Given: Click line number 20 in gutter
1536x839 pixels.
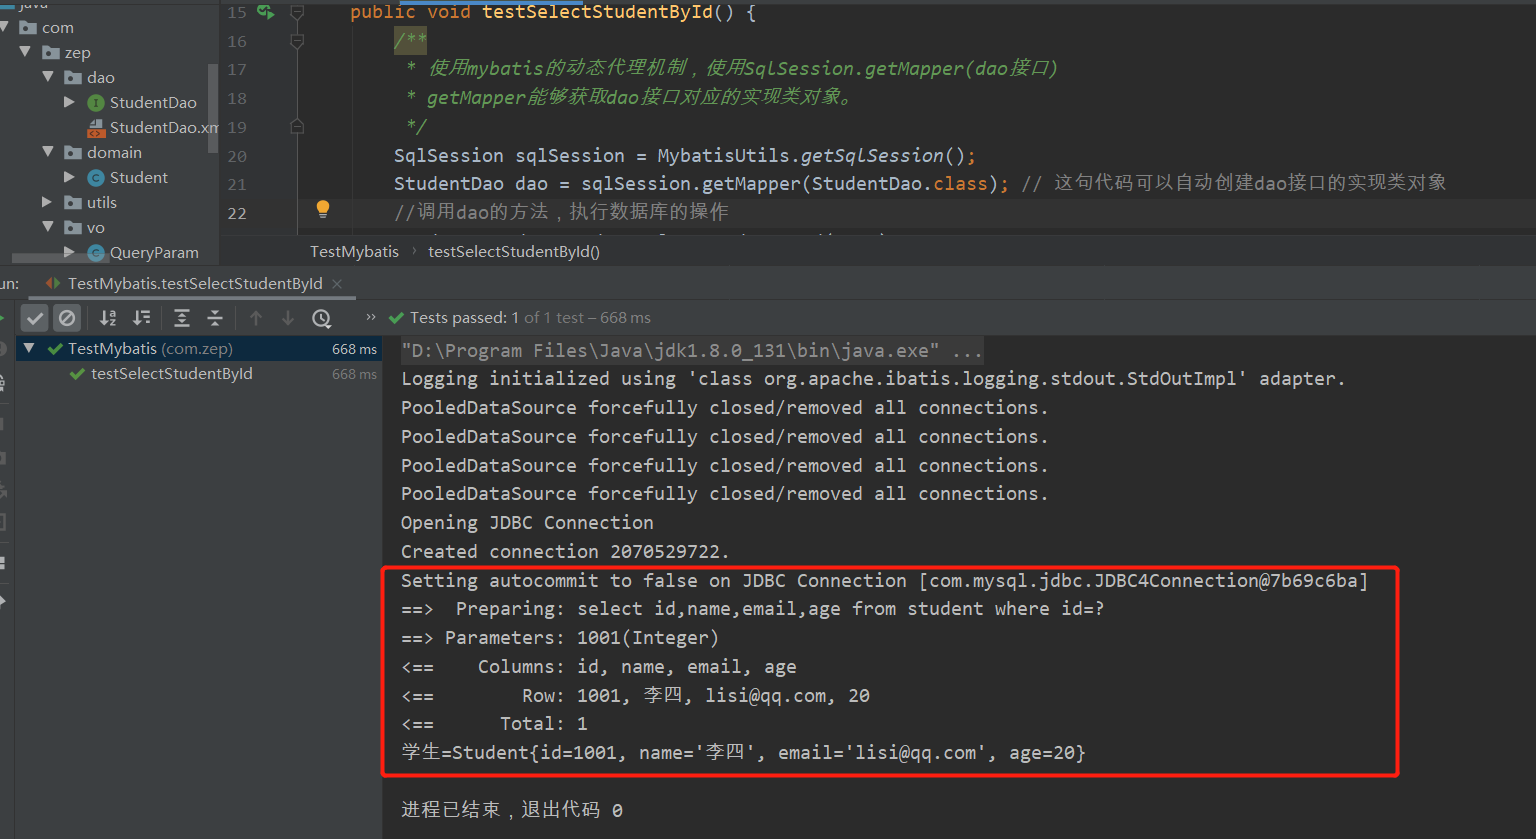Looking at the screenshot, I should (x=237, y=156).
